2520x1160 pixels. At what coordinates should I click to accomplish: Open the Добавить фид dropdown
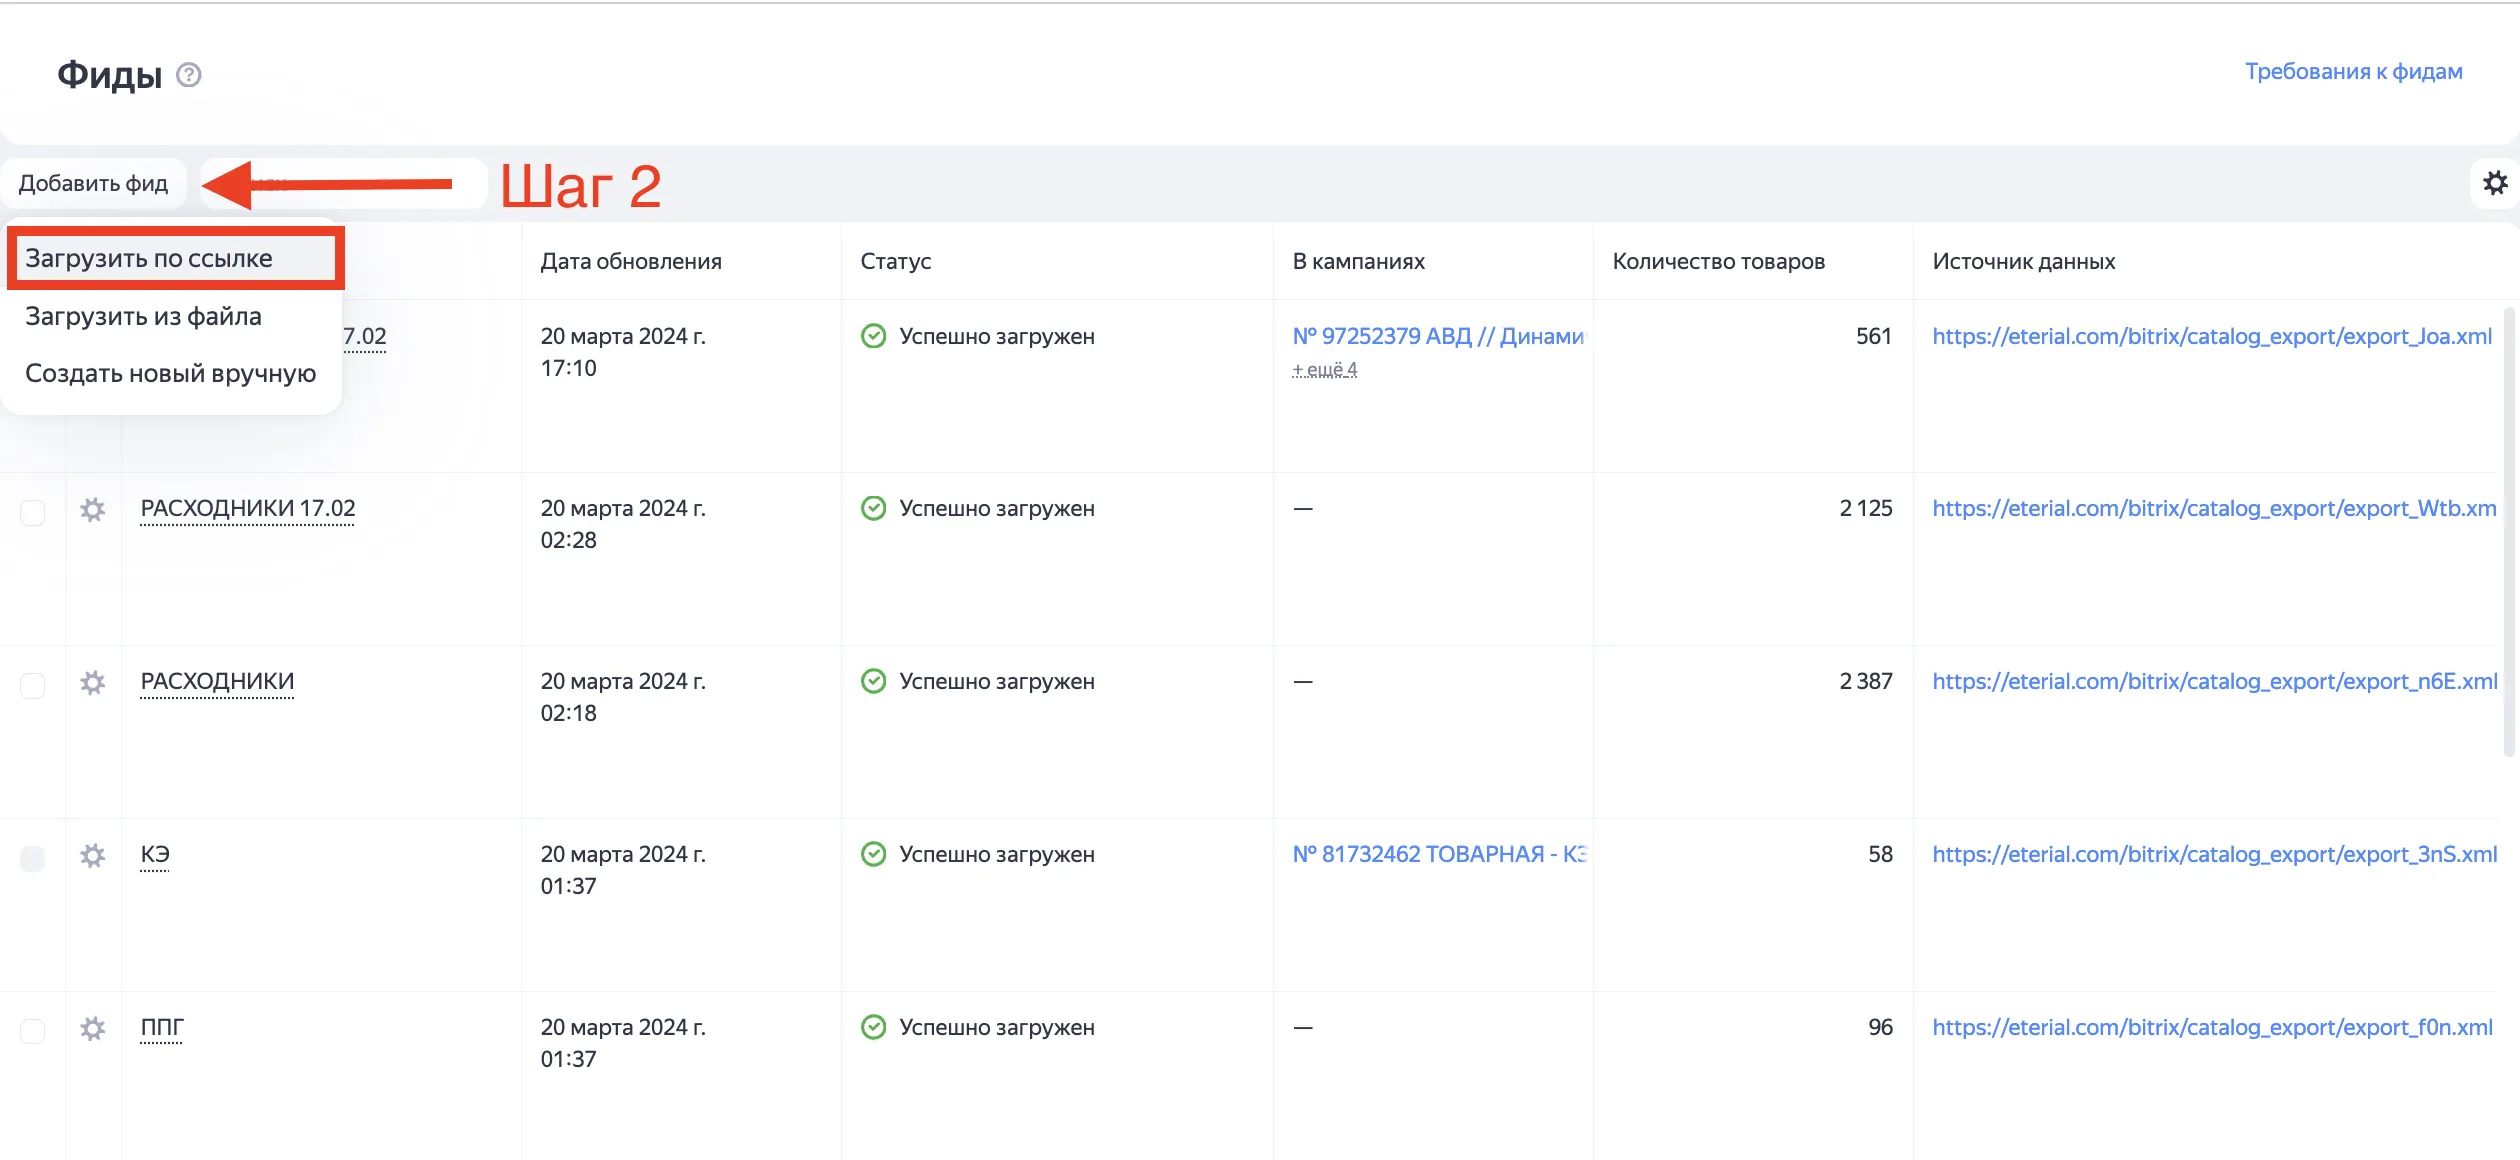pyautogui.click(x=94, y=184)
